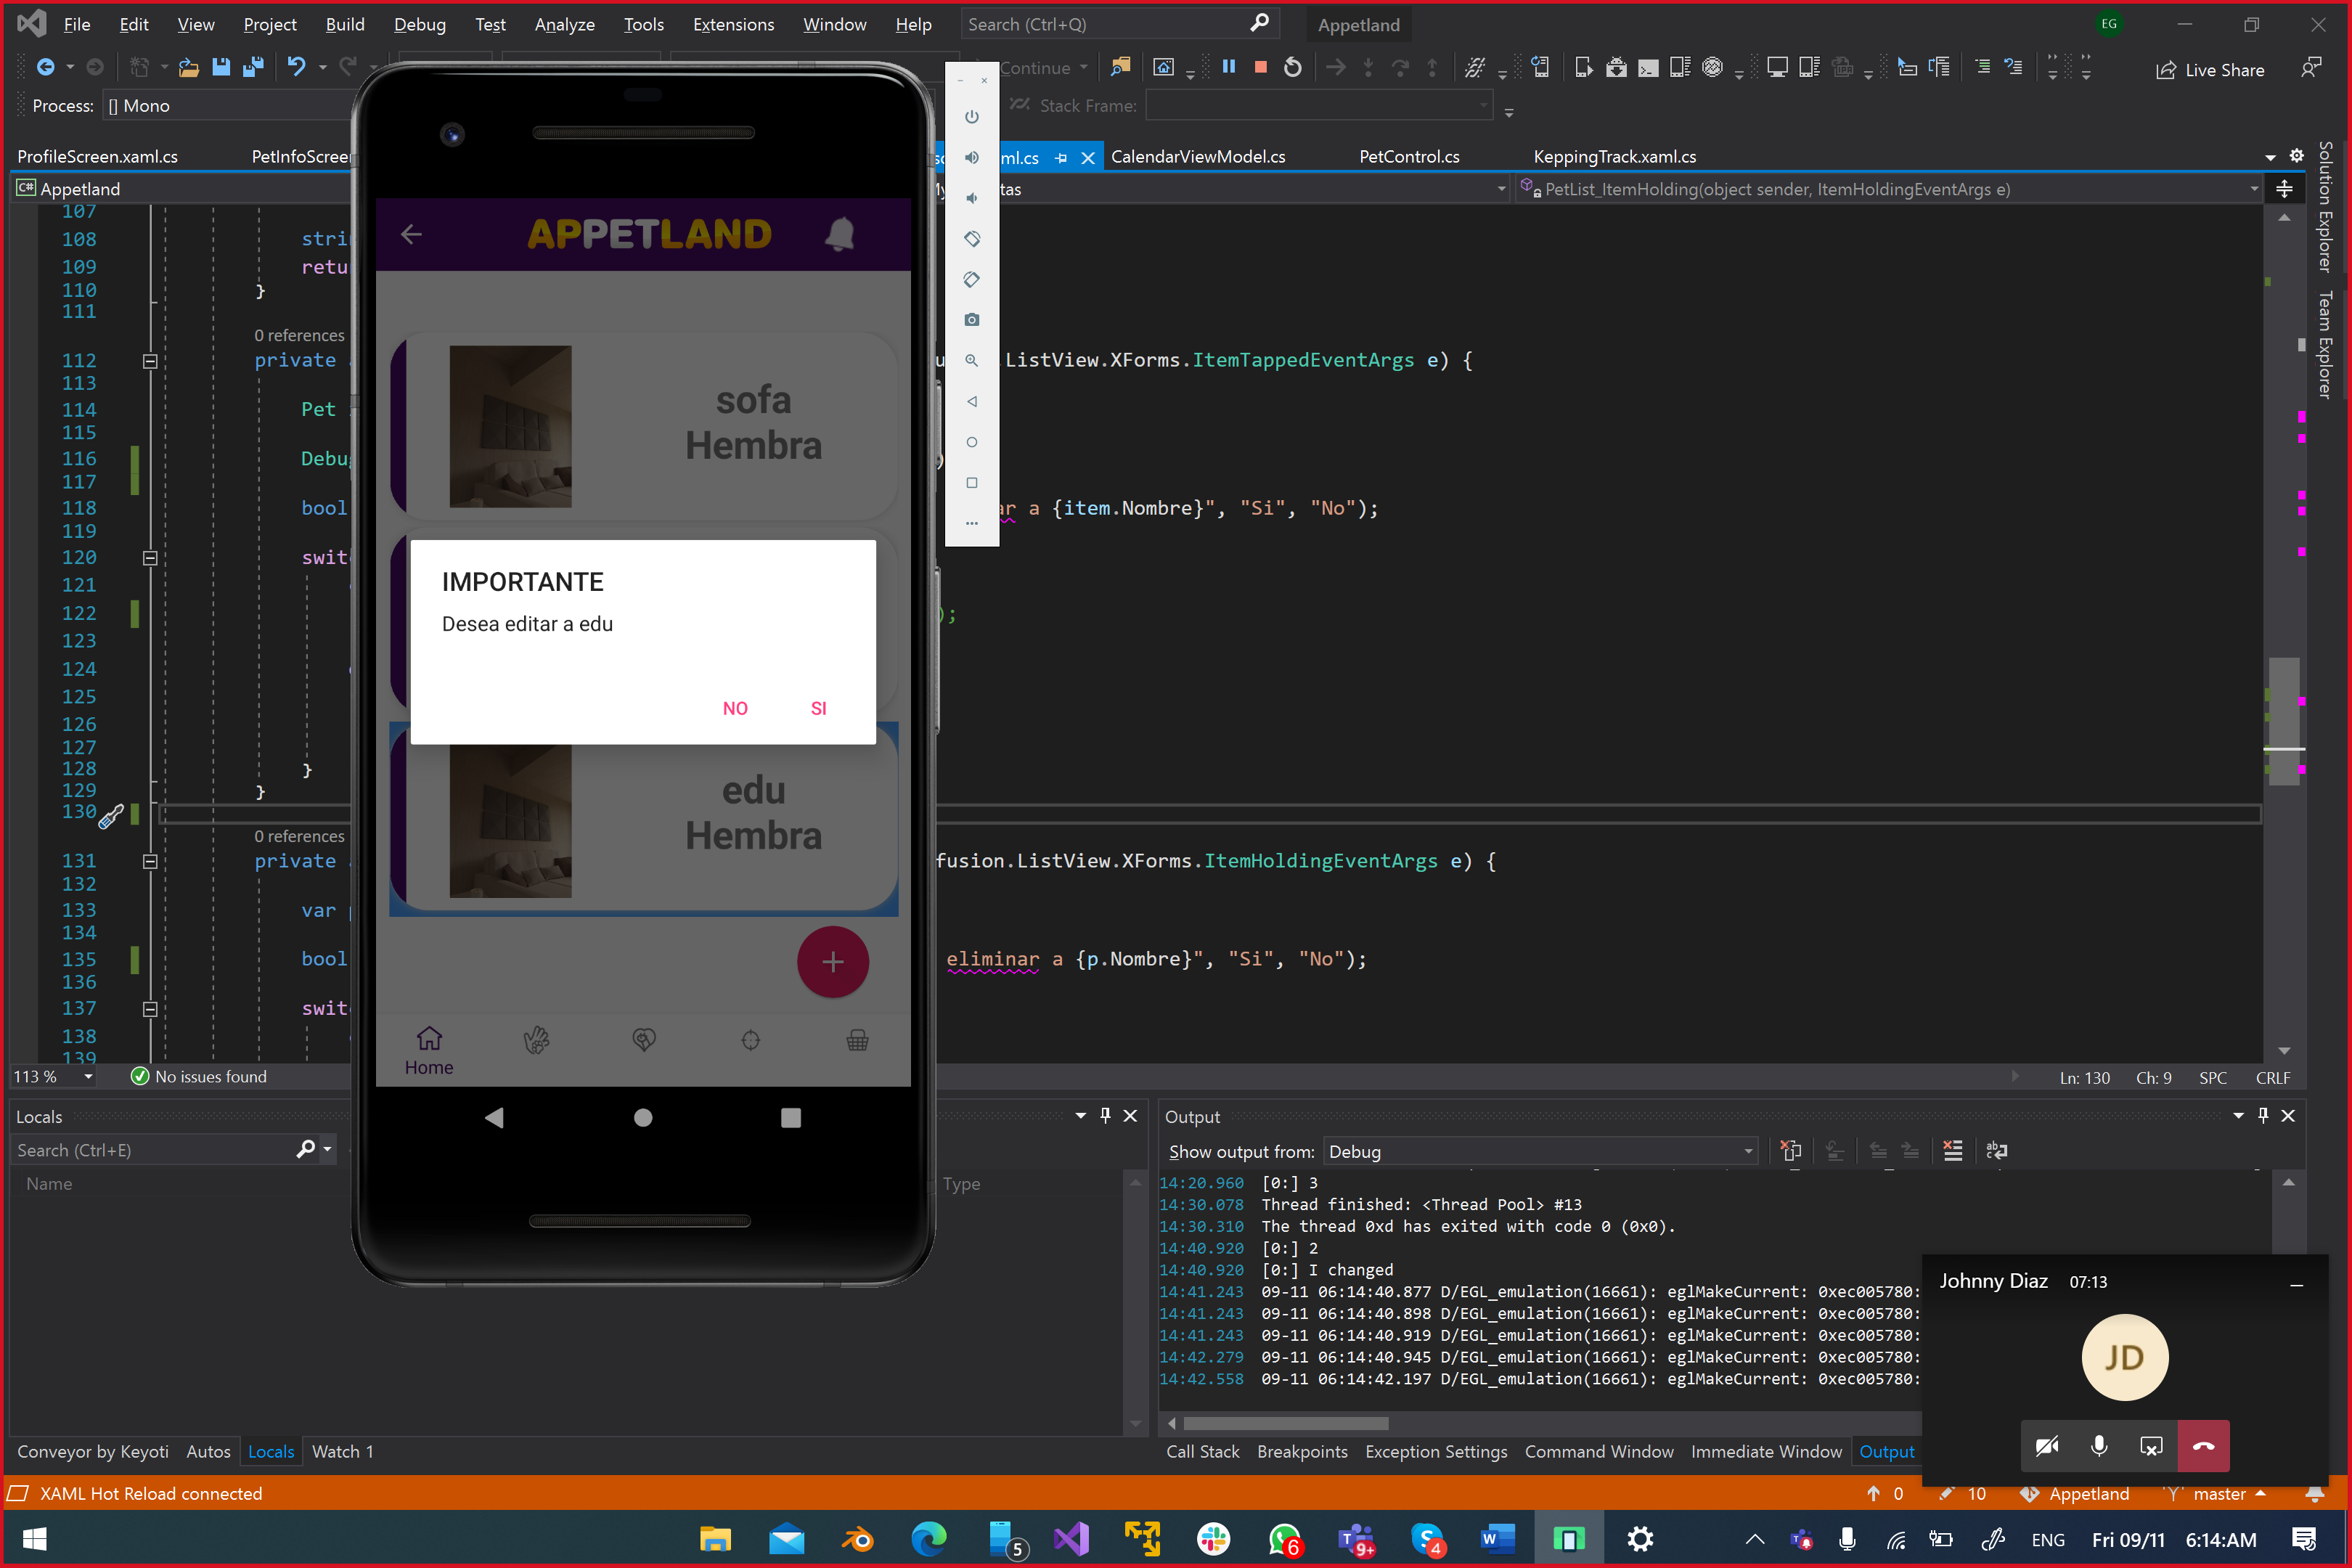The image size is (2352, 1568).
Task: Open the Show output from Debug dropdown
Action: 1540,1151
